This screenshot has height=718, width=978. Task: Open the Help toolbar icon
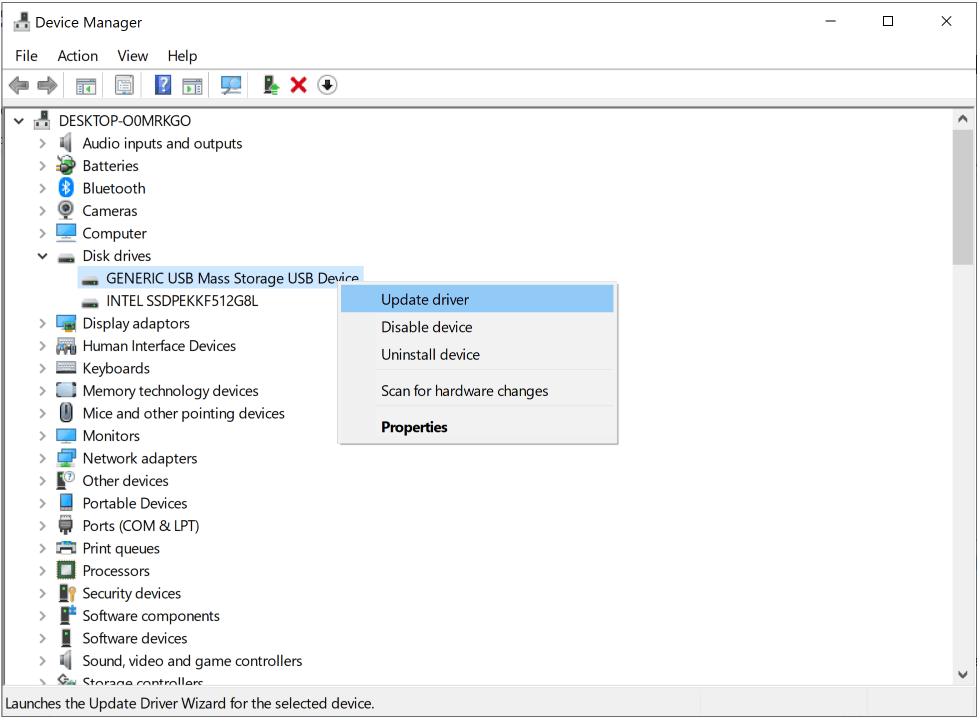163,86
